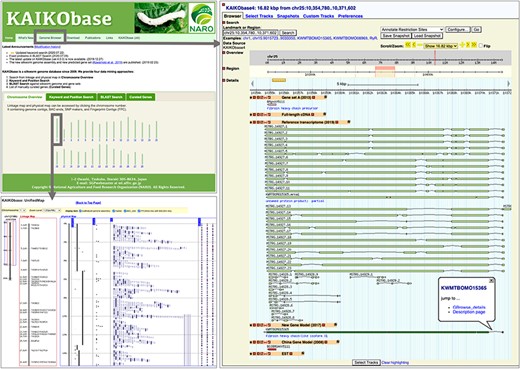Open the Annotate Restriction Sites dropdown

coord(412,29)
